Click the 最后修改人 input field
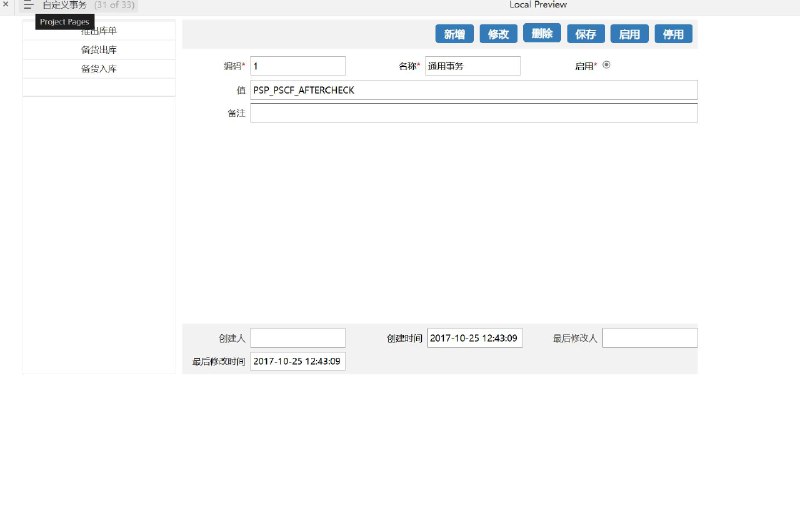This screenshot has height=526, width=800. pyautogui.click(x=649, y=338)
